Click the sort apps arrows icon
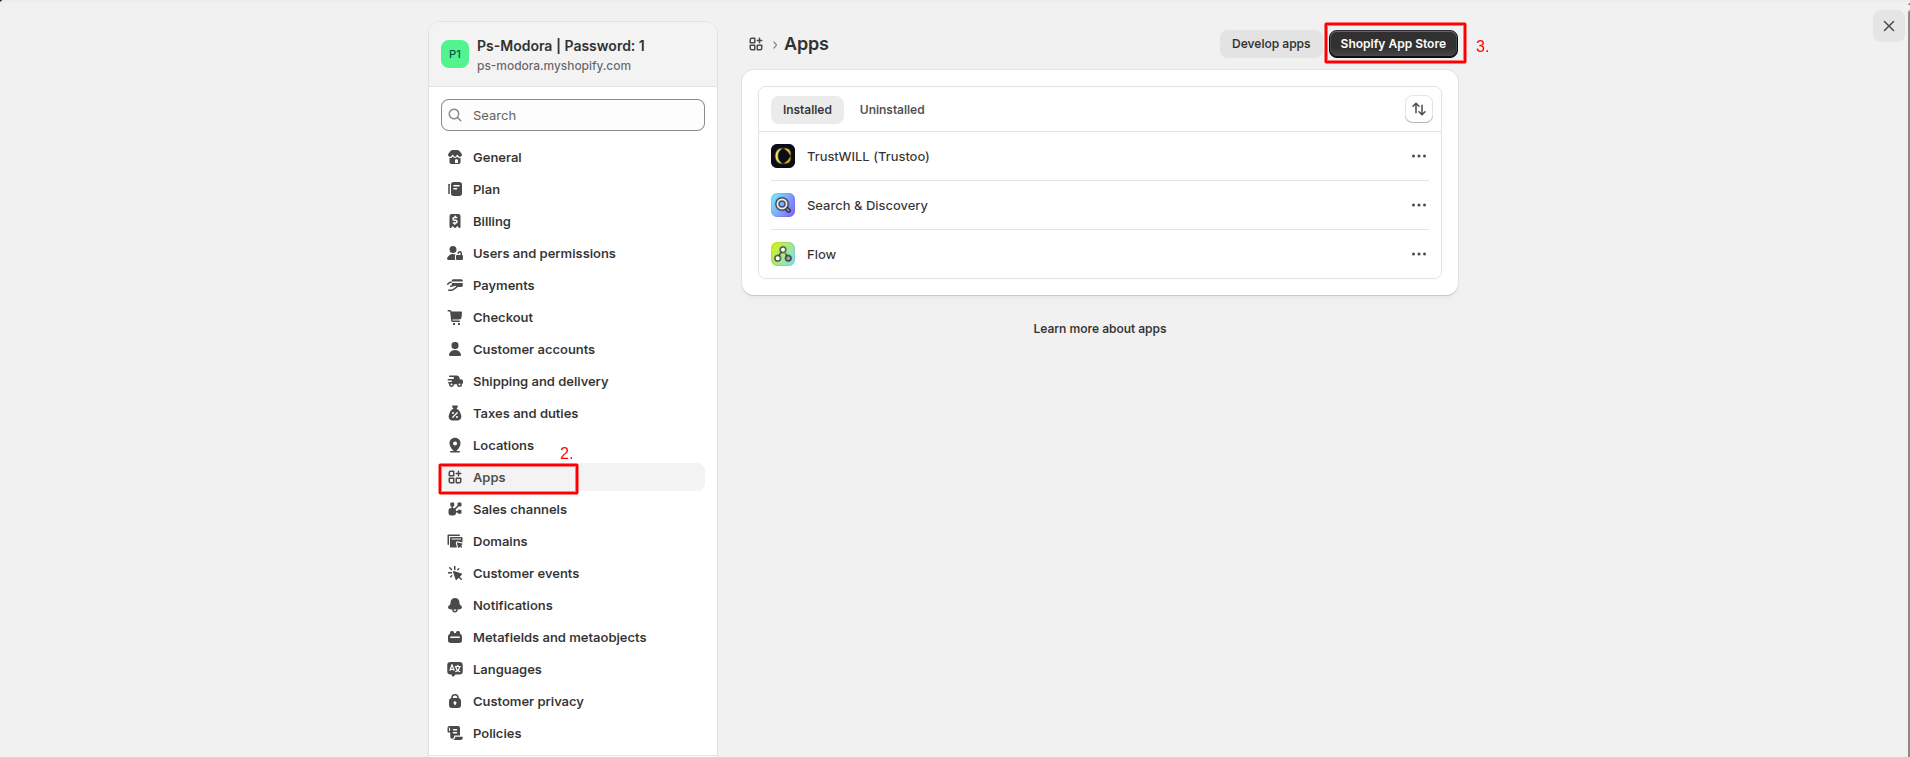 pyautogui.click(x=1419, y=109)
